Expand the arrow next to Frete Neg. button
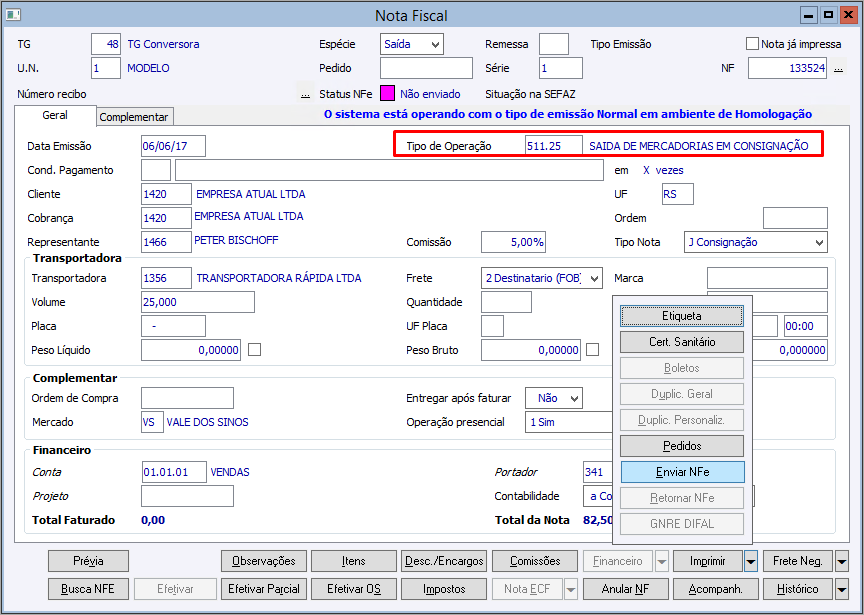This screenshot has height=615, width=864. tap(841, 562)
